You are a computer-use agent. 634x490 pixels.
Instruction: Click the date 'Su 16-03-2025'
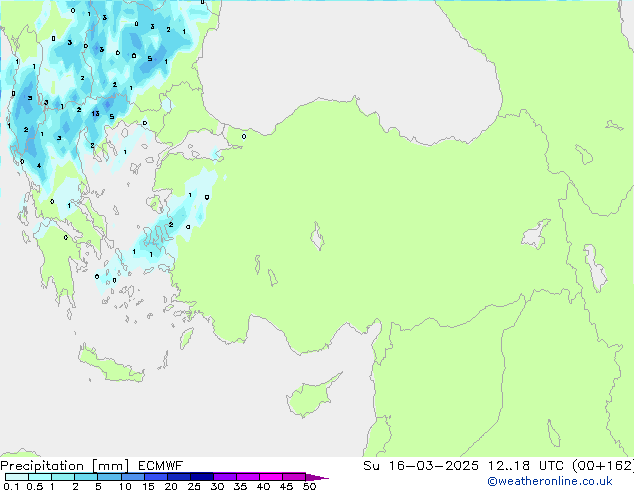421,466
